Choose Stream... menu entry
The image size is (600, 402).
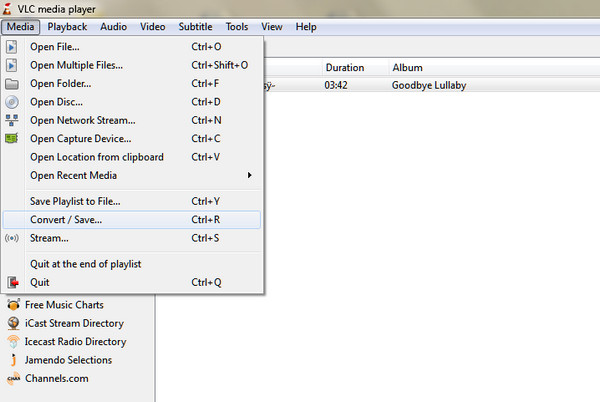(x=132, y=238)
